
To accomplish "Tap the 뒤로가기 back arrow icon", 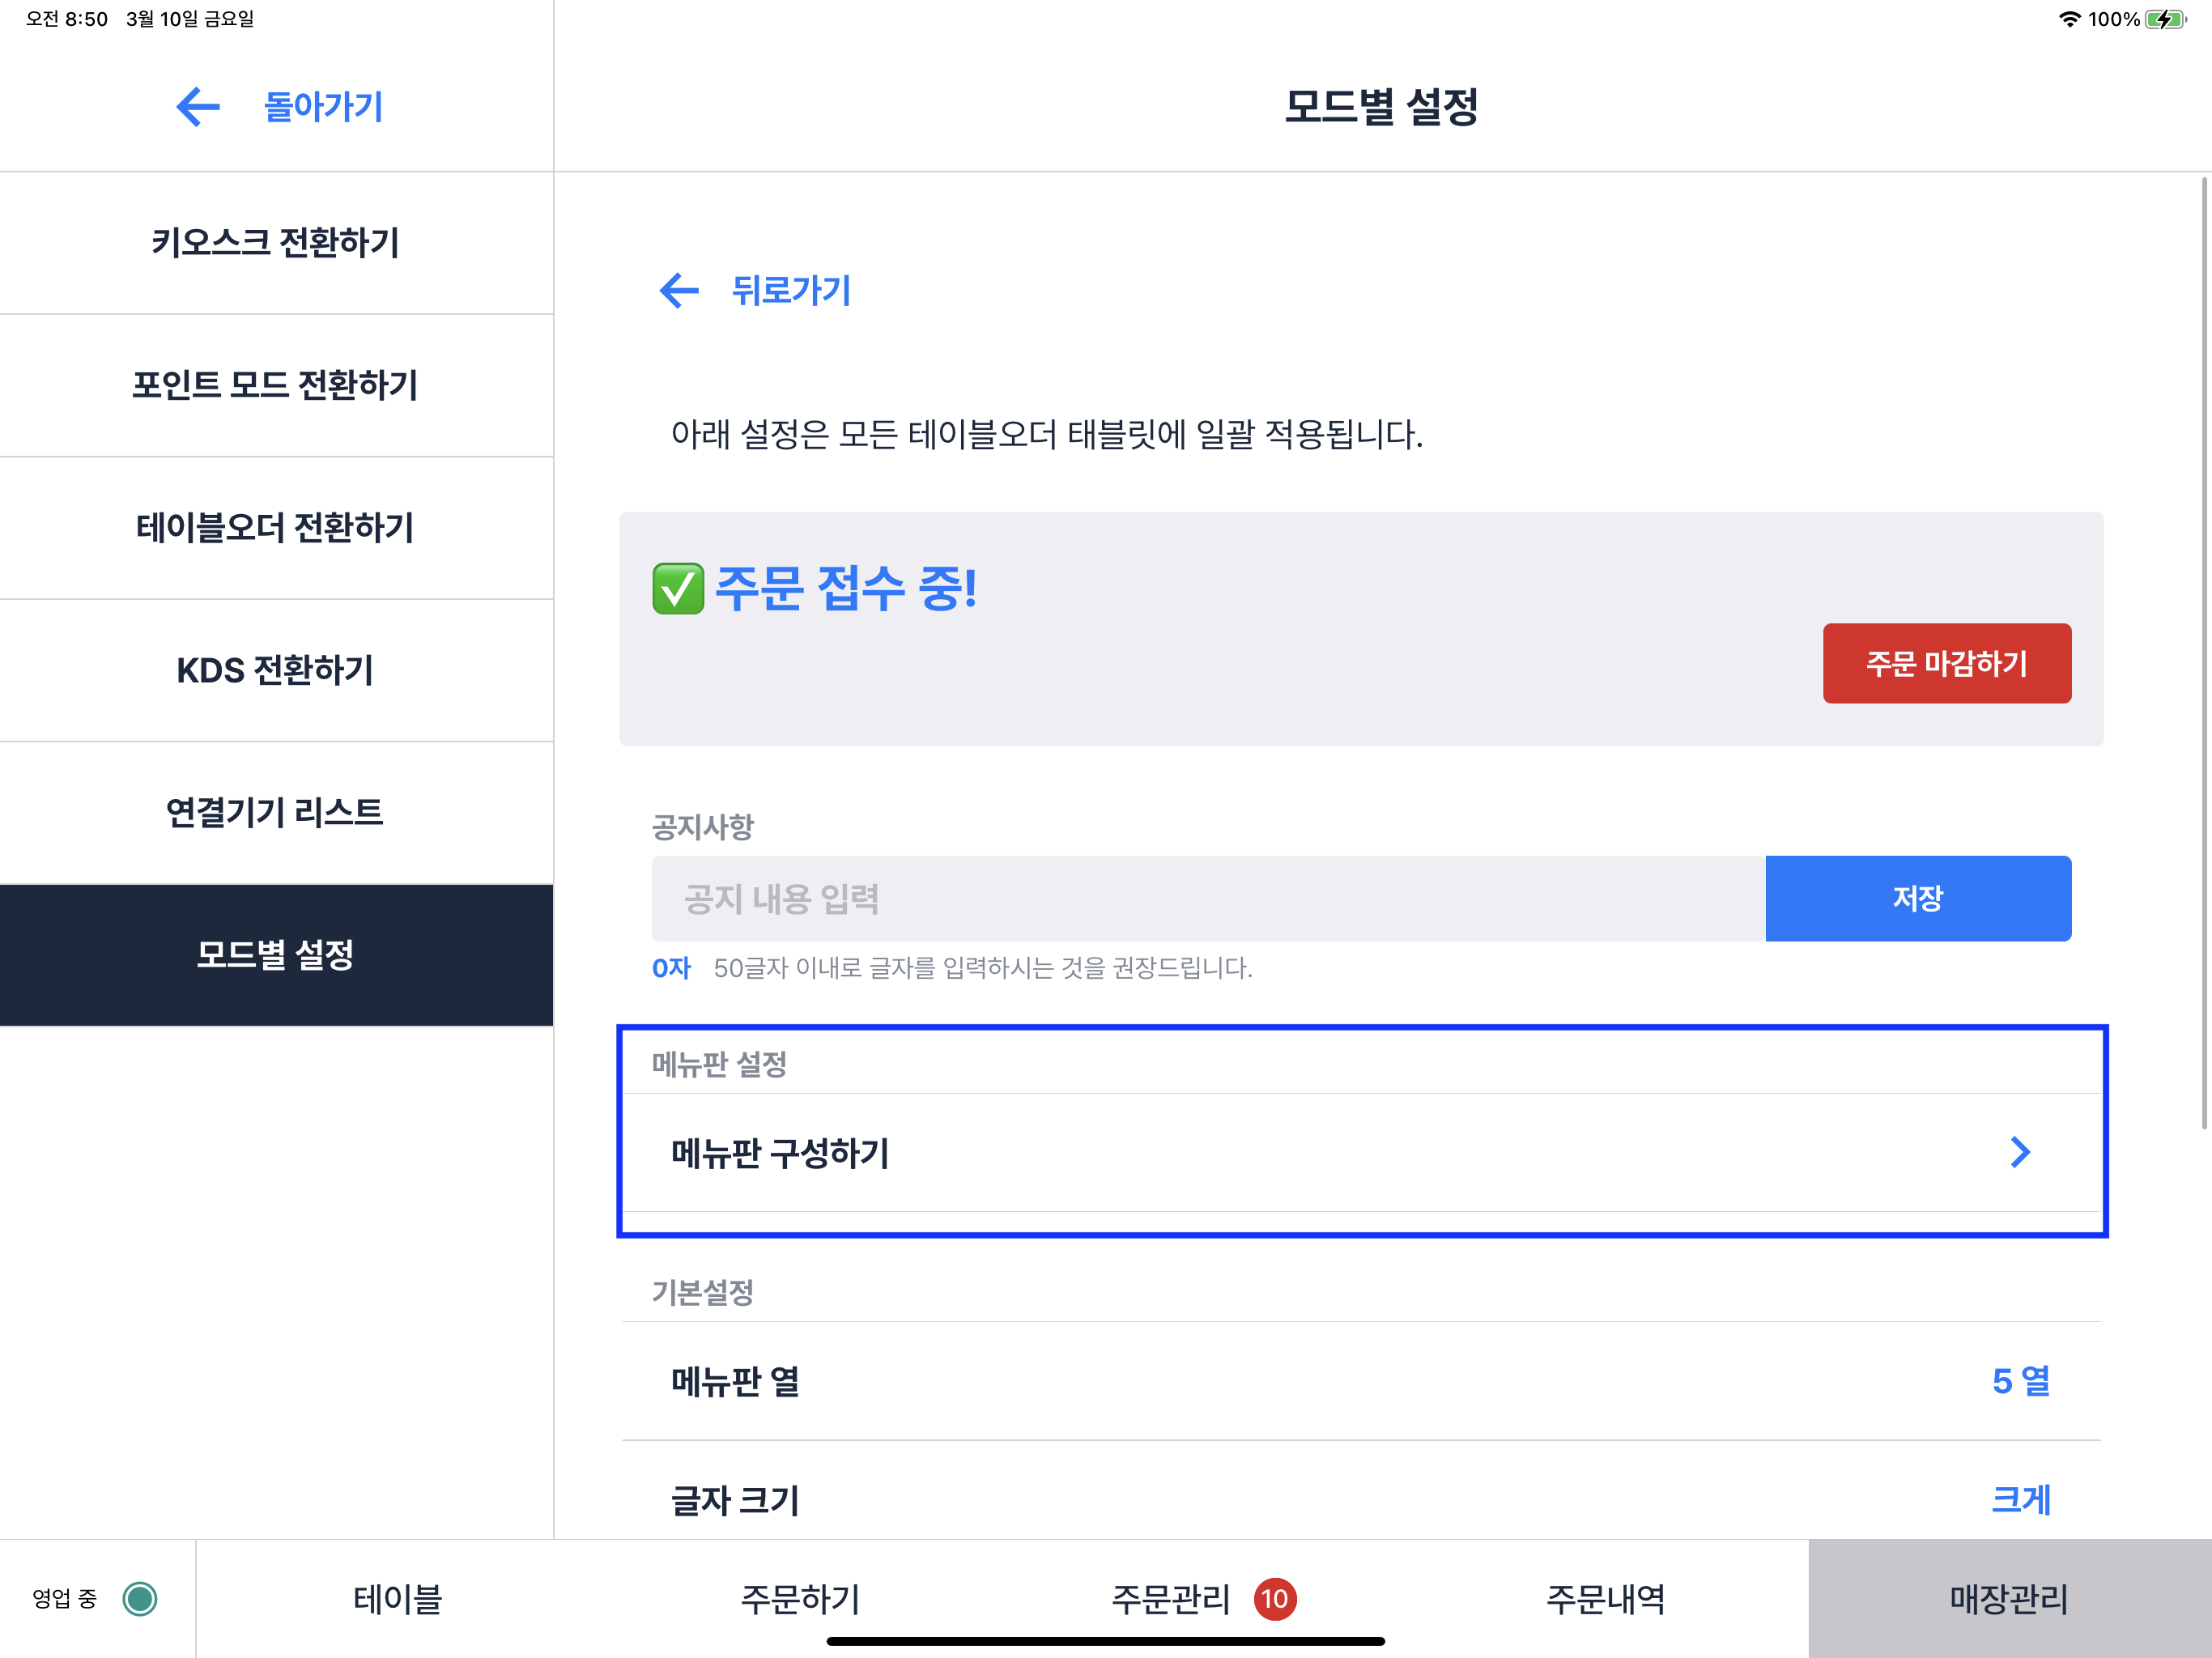I will [x=679, y=291].
